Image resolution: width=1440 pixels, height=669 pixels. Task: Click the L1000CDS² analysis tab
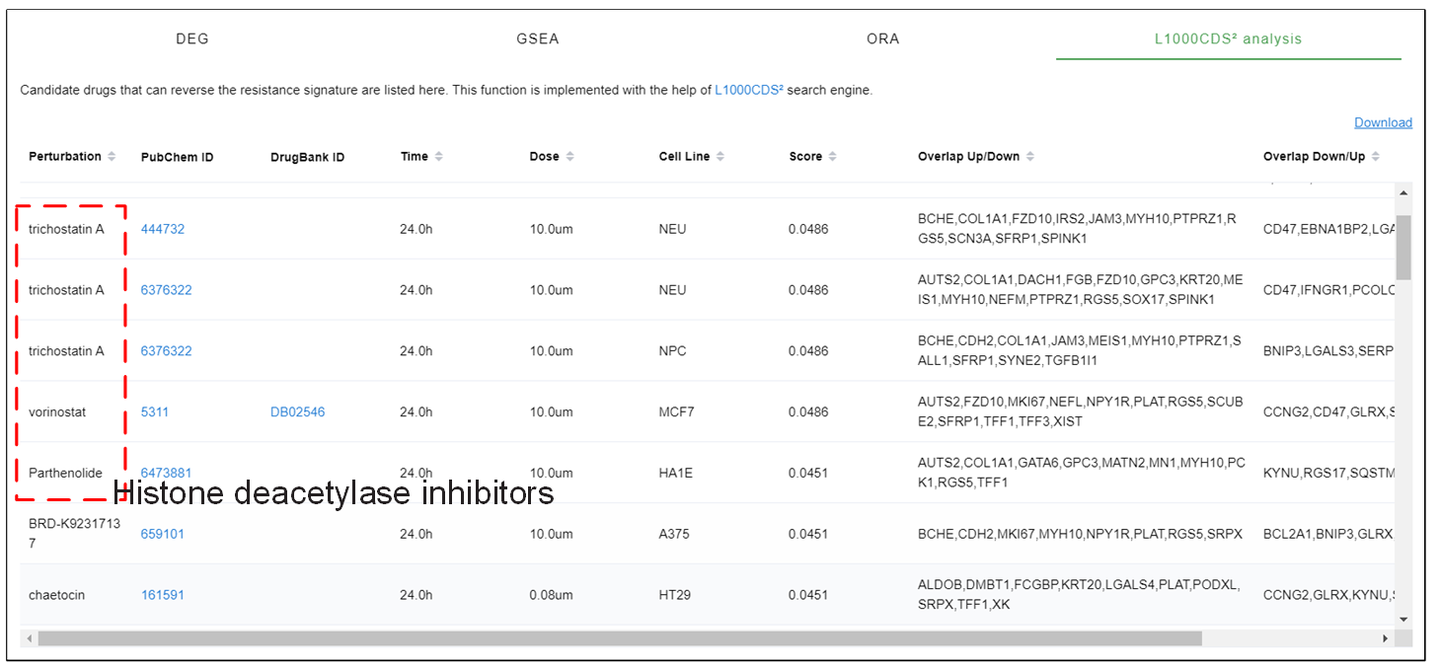(x=1228, y=39)
